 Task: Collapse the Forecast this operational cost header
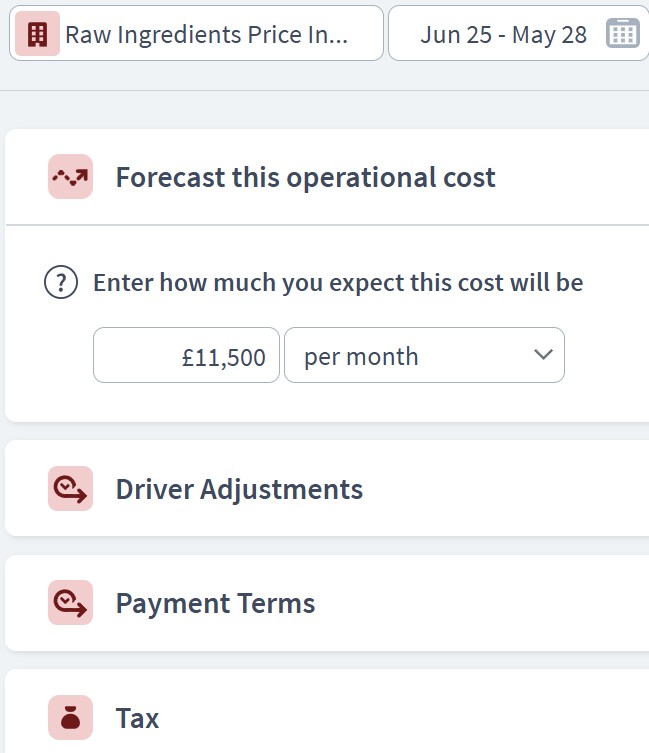[x=327, y=177]
